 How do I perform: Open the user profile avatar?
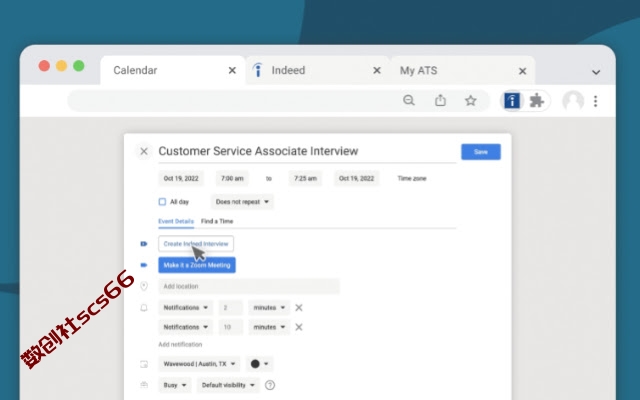573,101
